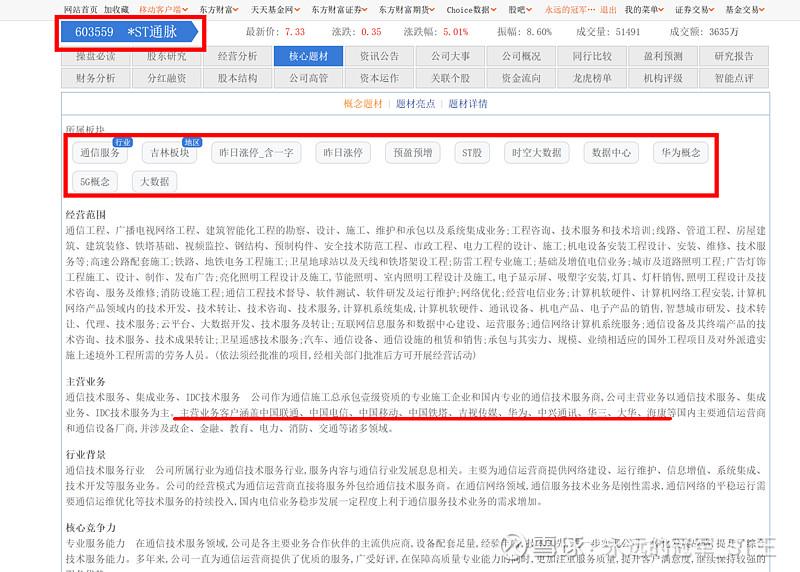Open the ST股 sector tag
This screenshot has height=572, width=800.
[472, 153]
